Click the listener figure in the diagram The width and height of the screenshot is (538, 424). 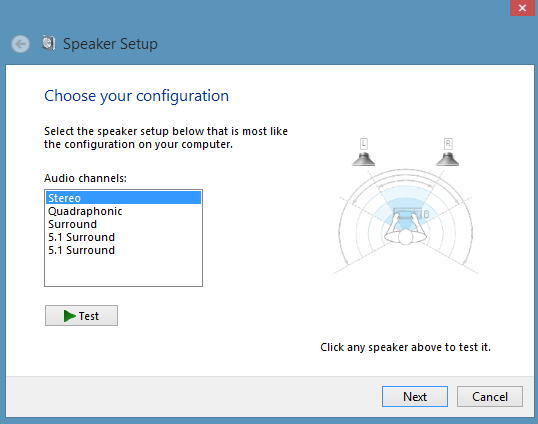[x=406, y=228]
